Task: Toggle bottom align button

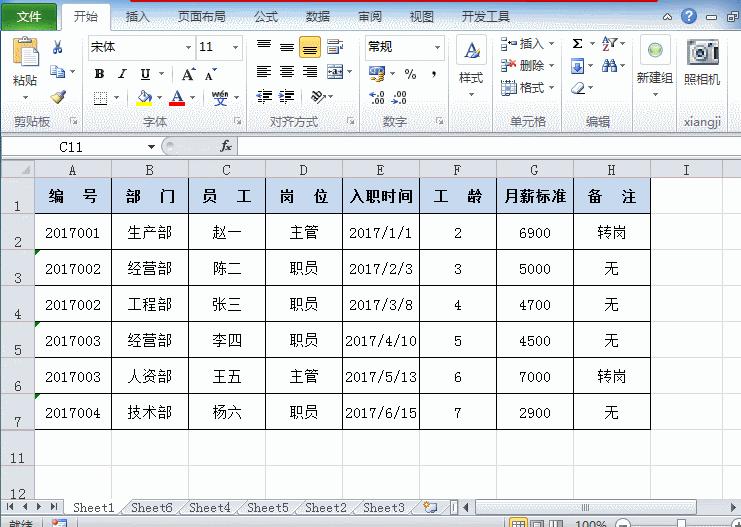Action: pos(310,47)
